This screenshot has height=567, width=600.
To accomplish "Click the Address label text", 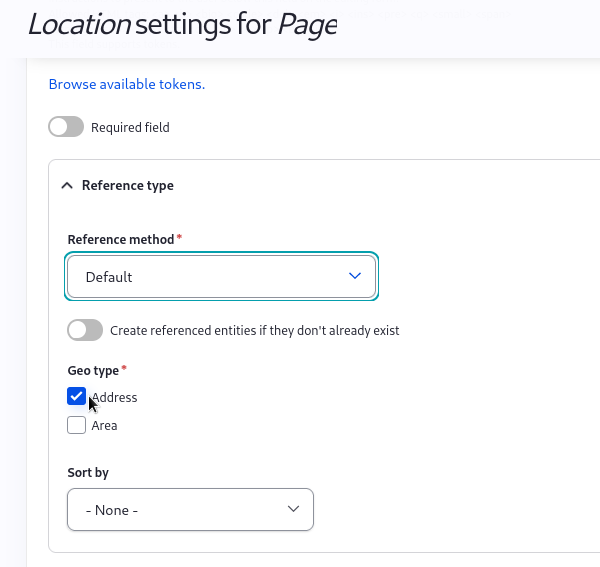I will [x=114, y=398].
